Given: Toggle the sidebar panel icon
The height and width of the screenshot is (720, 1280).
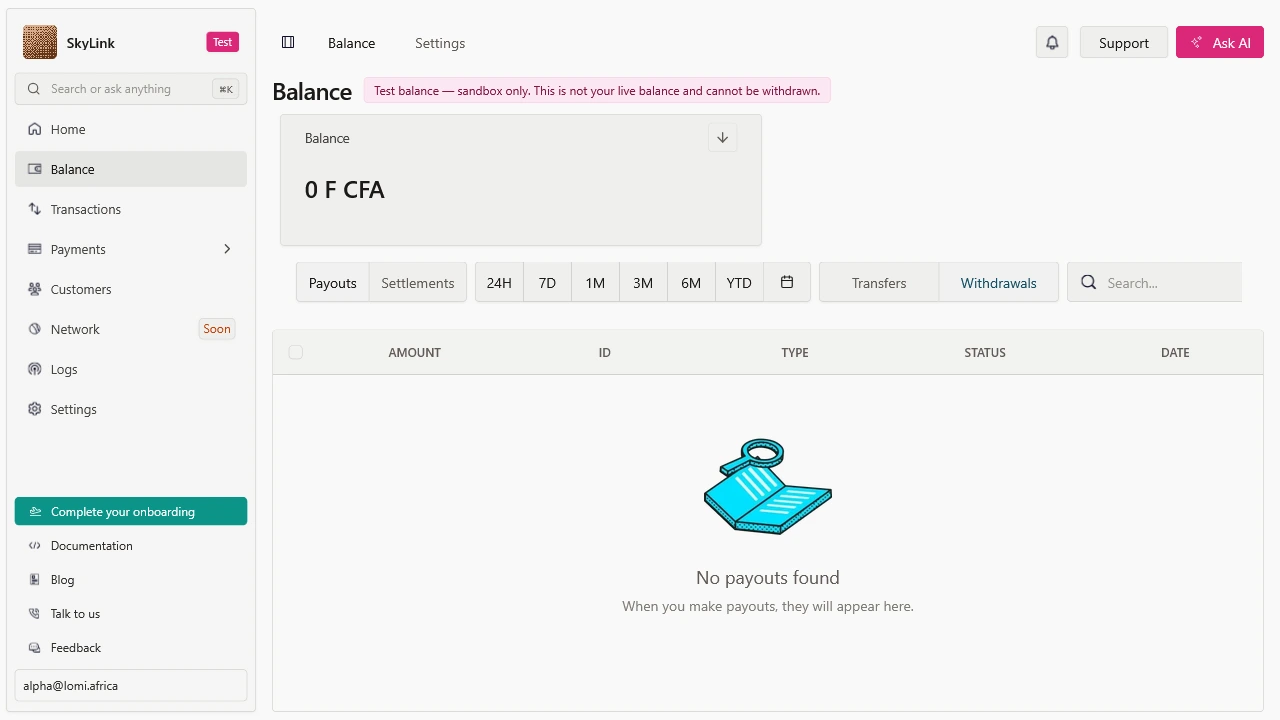Looking at the screenshot, I should click(x=288, y=42).
